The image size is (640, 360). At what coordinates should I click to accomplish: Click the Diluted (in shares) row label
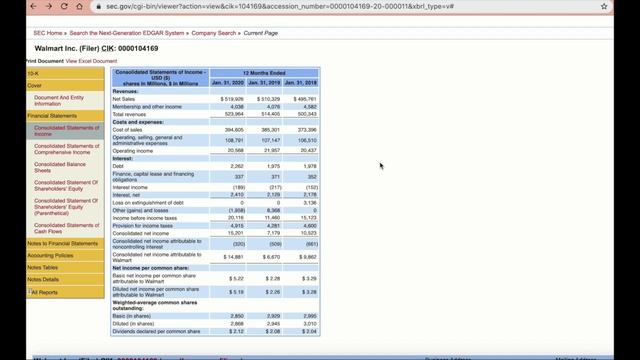coord(133,324)
